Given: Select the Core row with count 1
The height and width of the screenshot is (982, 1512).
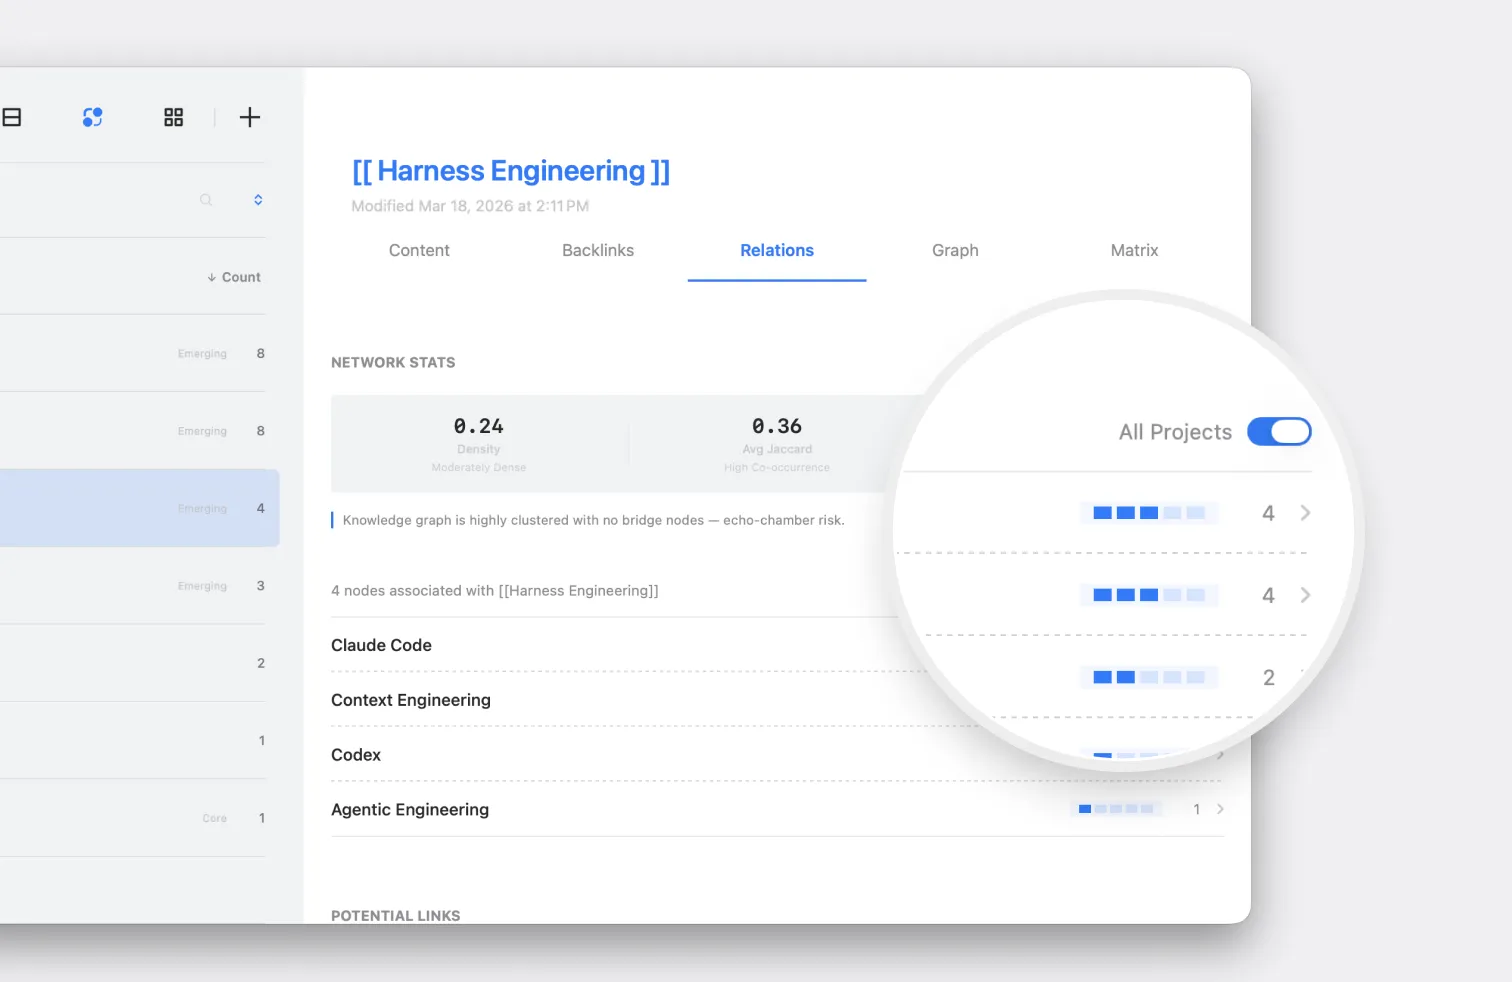Looking at the screenshot, I should click(133, 818).
